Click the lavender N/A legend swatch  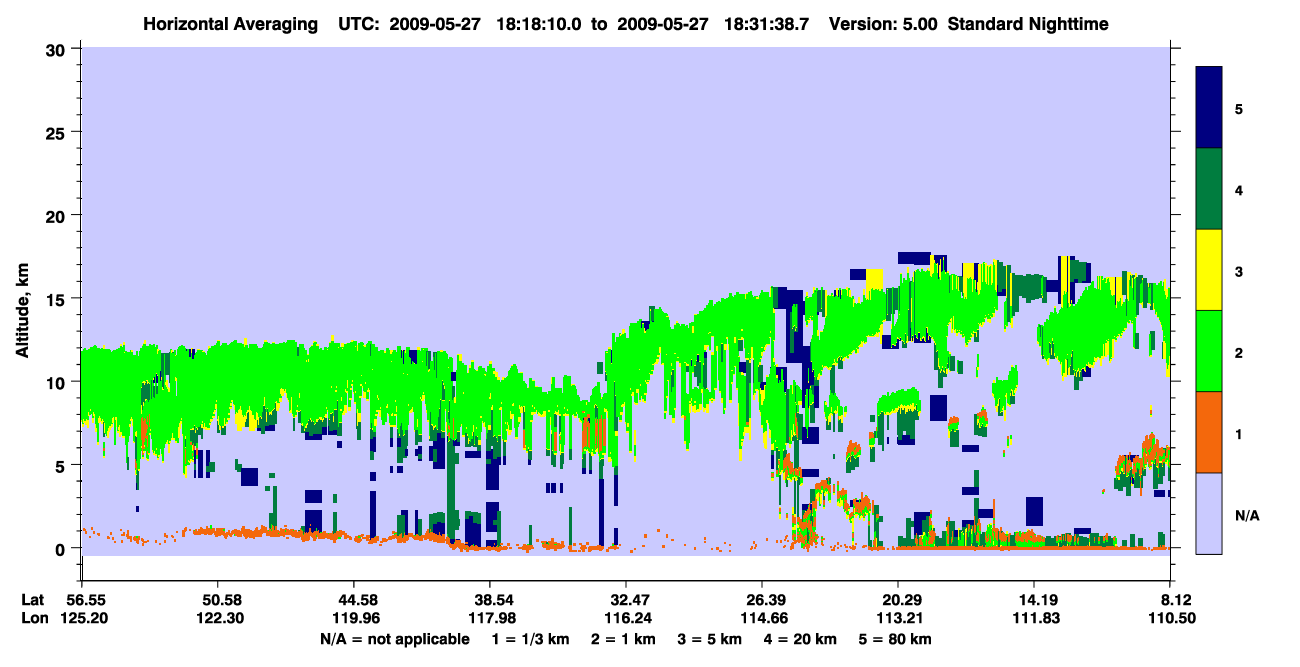[x=1209, y=512]
